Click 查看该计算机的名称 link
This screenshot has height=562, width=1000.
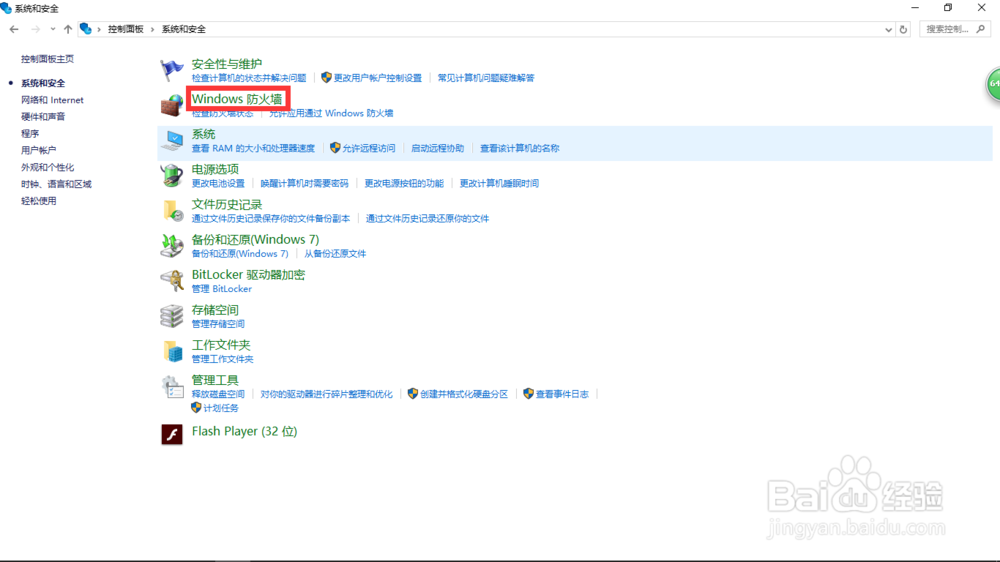(x=519, y=148)
